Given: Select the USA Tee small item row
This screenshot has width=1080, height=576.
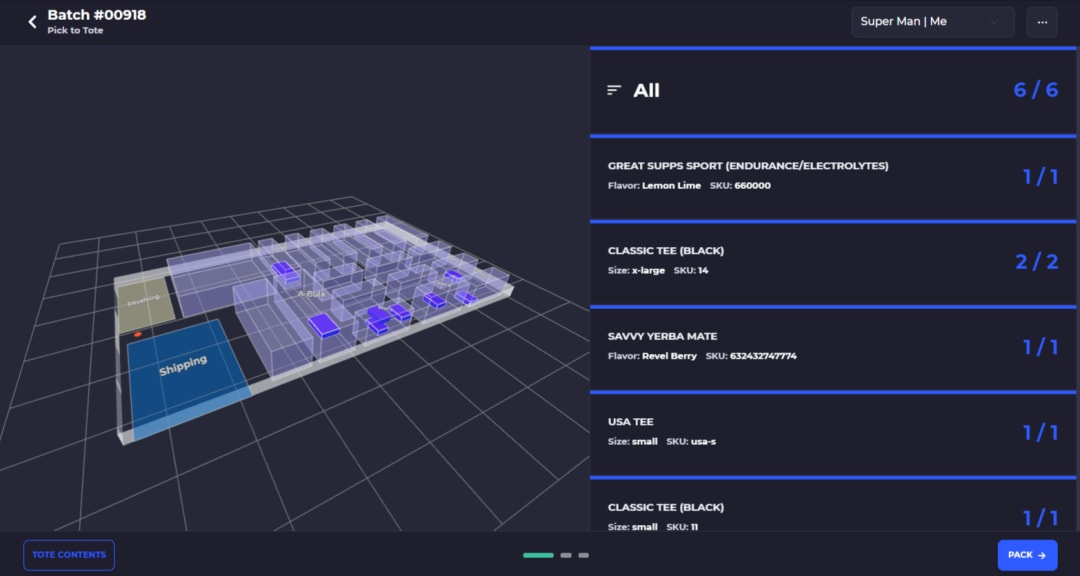Looking at the screenshot, I should (833, 433).
